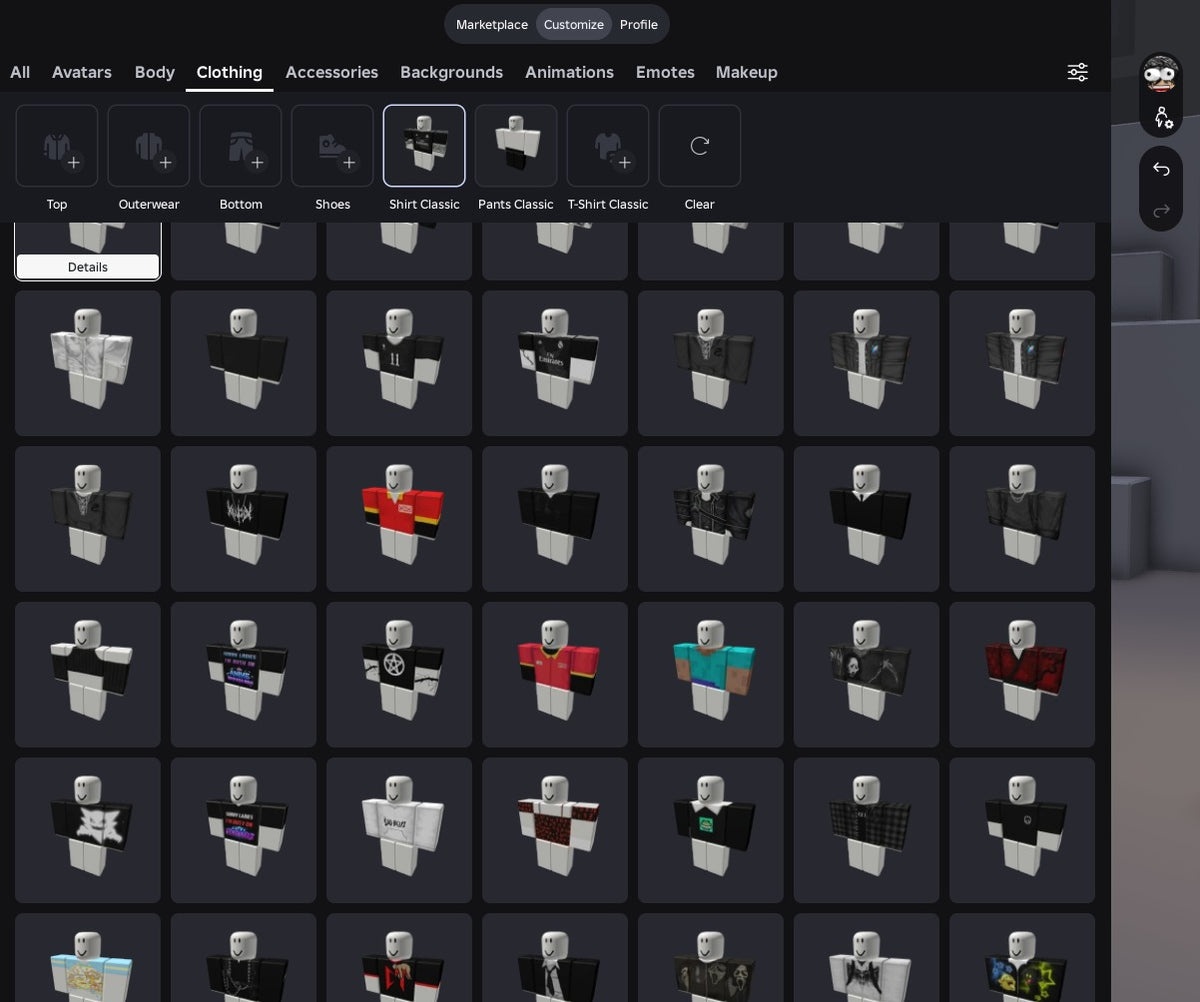Image resolution: width=1200 pixels, height=1002 pixels.
Task: Open the Emotes category tab
Action: tap(665, 72)
